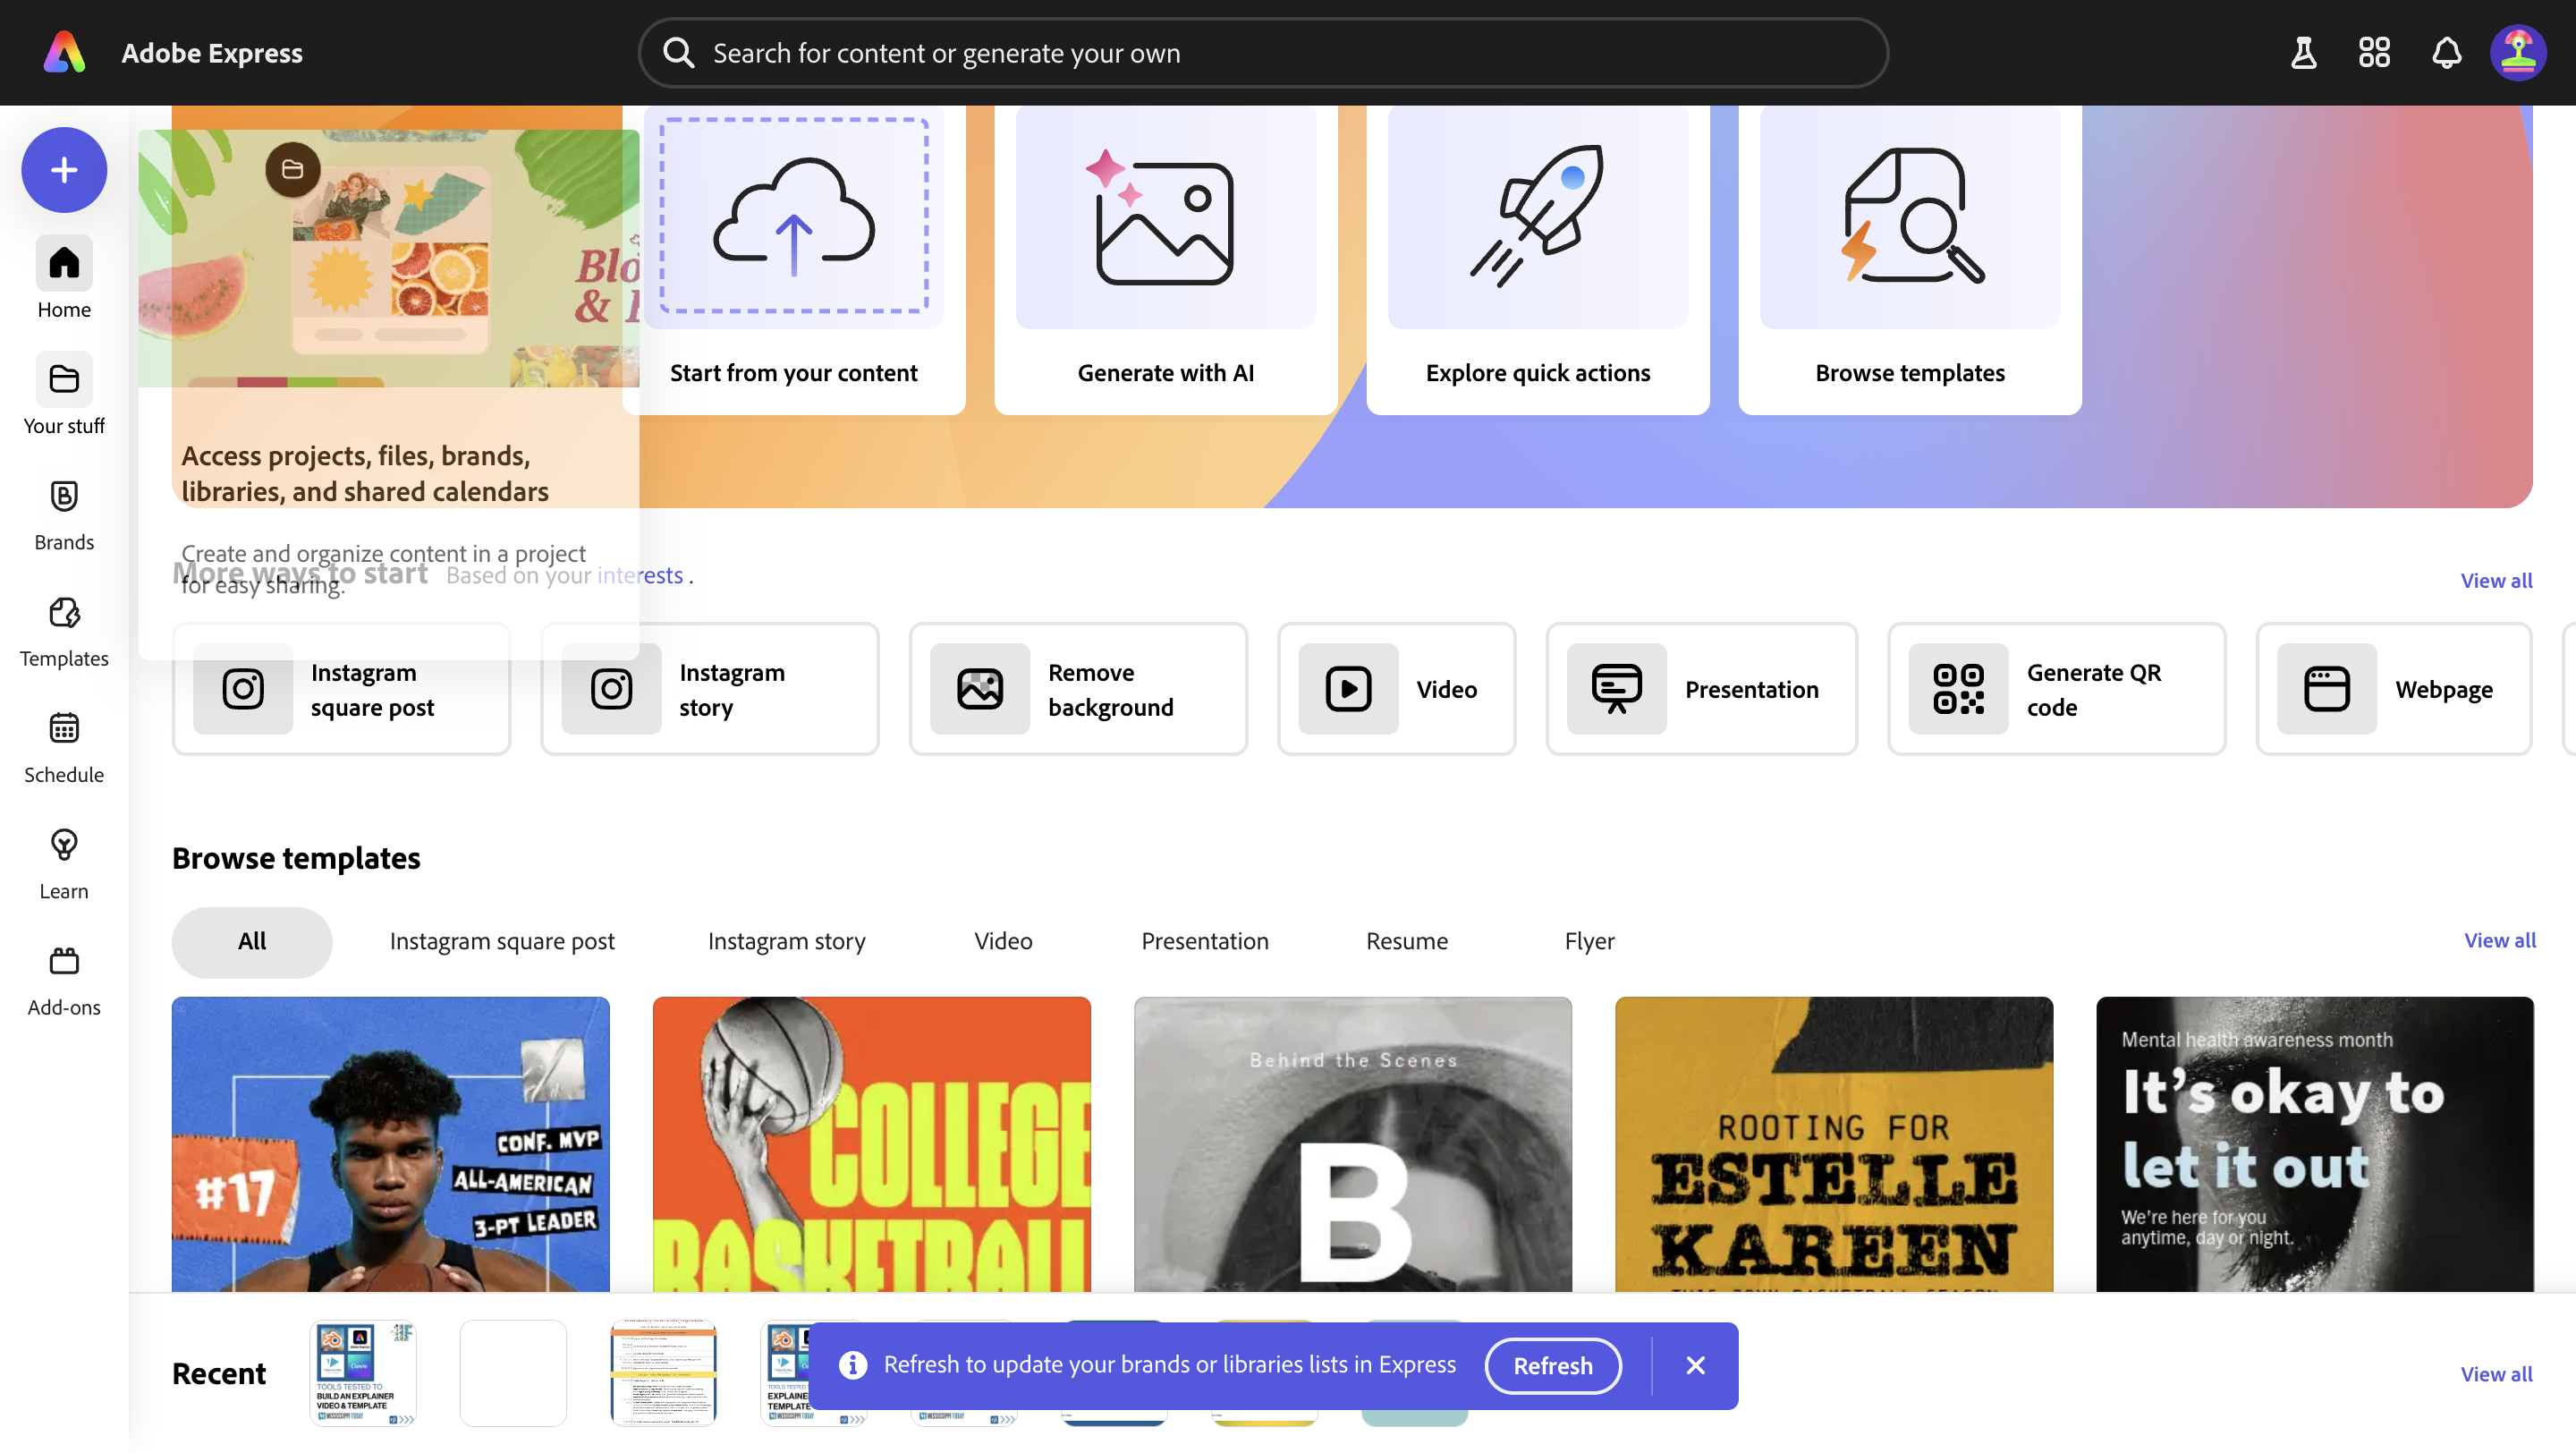
Task: Click the search content input field
Action: (x=1262, y=53)
